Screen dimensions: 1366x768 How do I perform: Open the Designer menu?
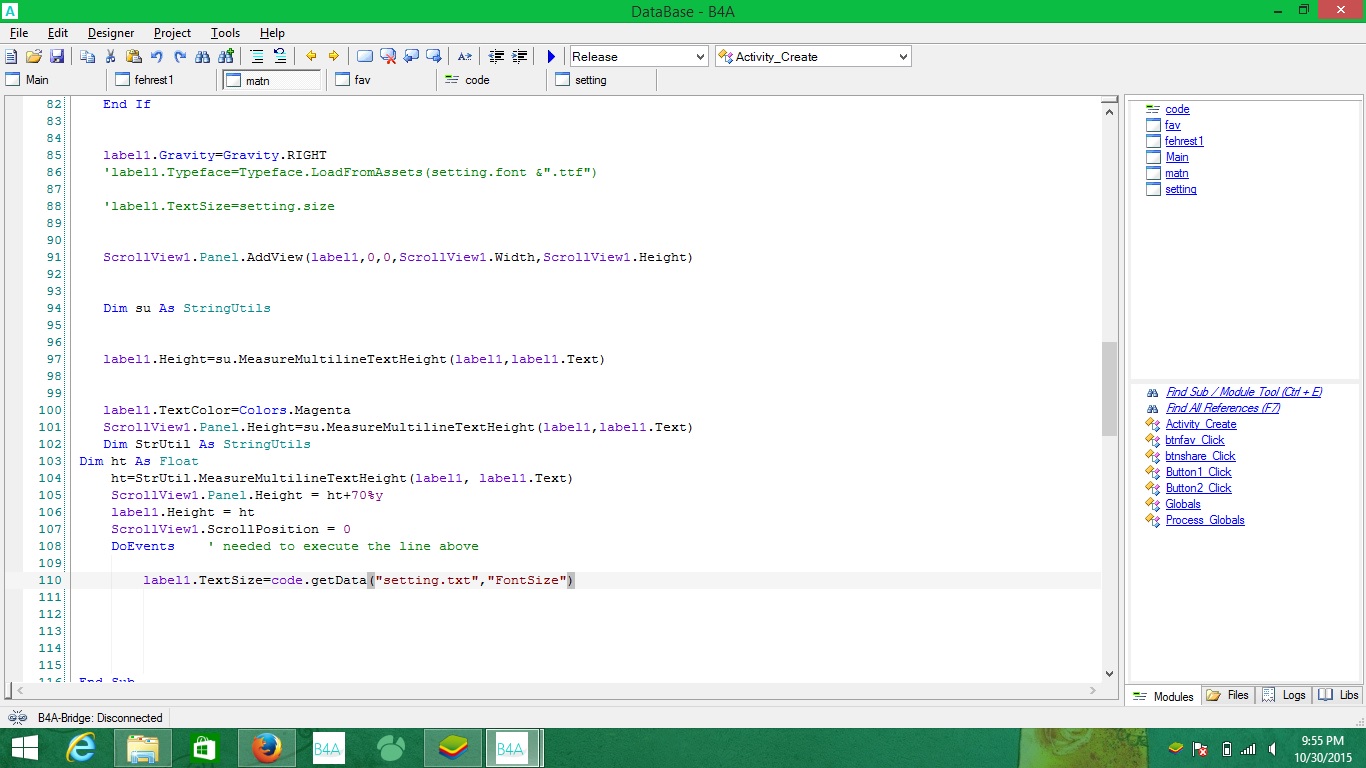click(111, 33)
